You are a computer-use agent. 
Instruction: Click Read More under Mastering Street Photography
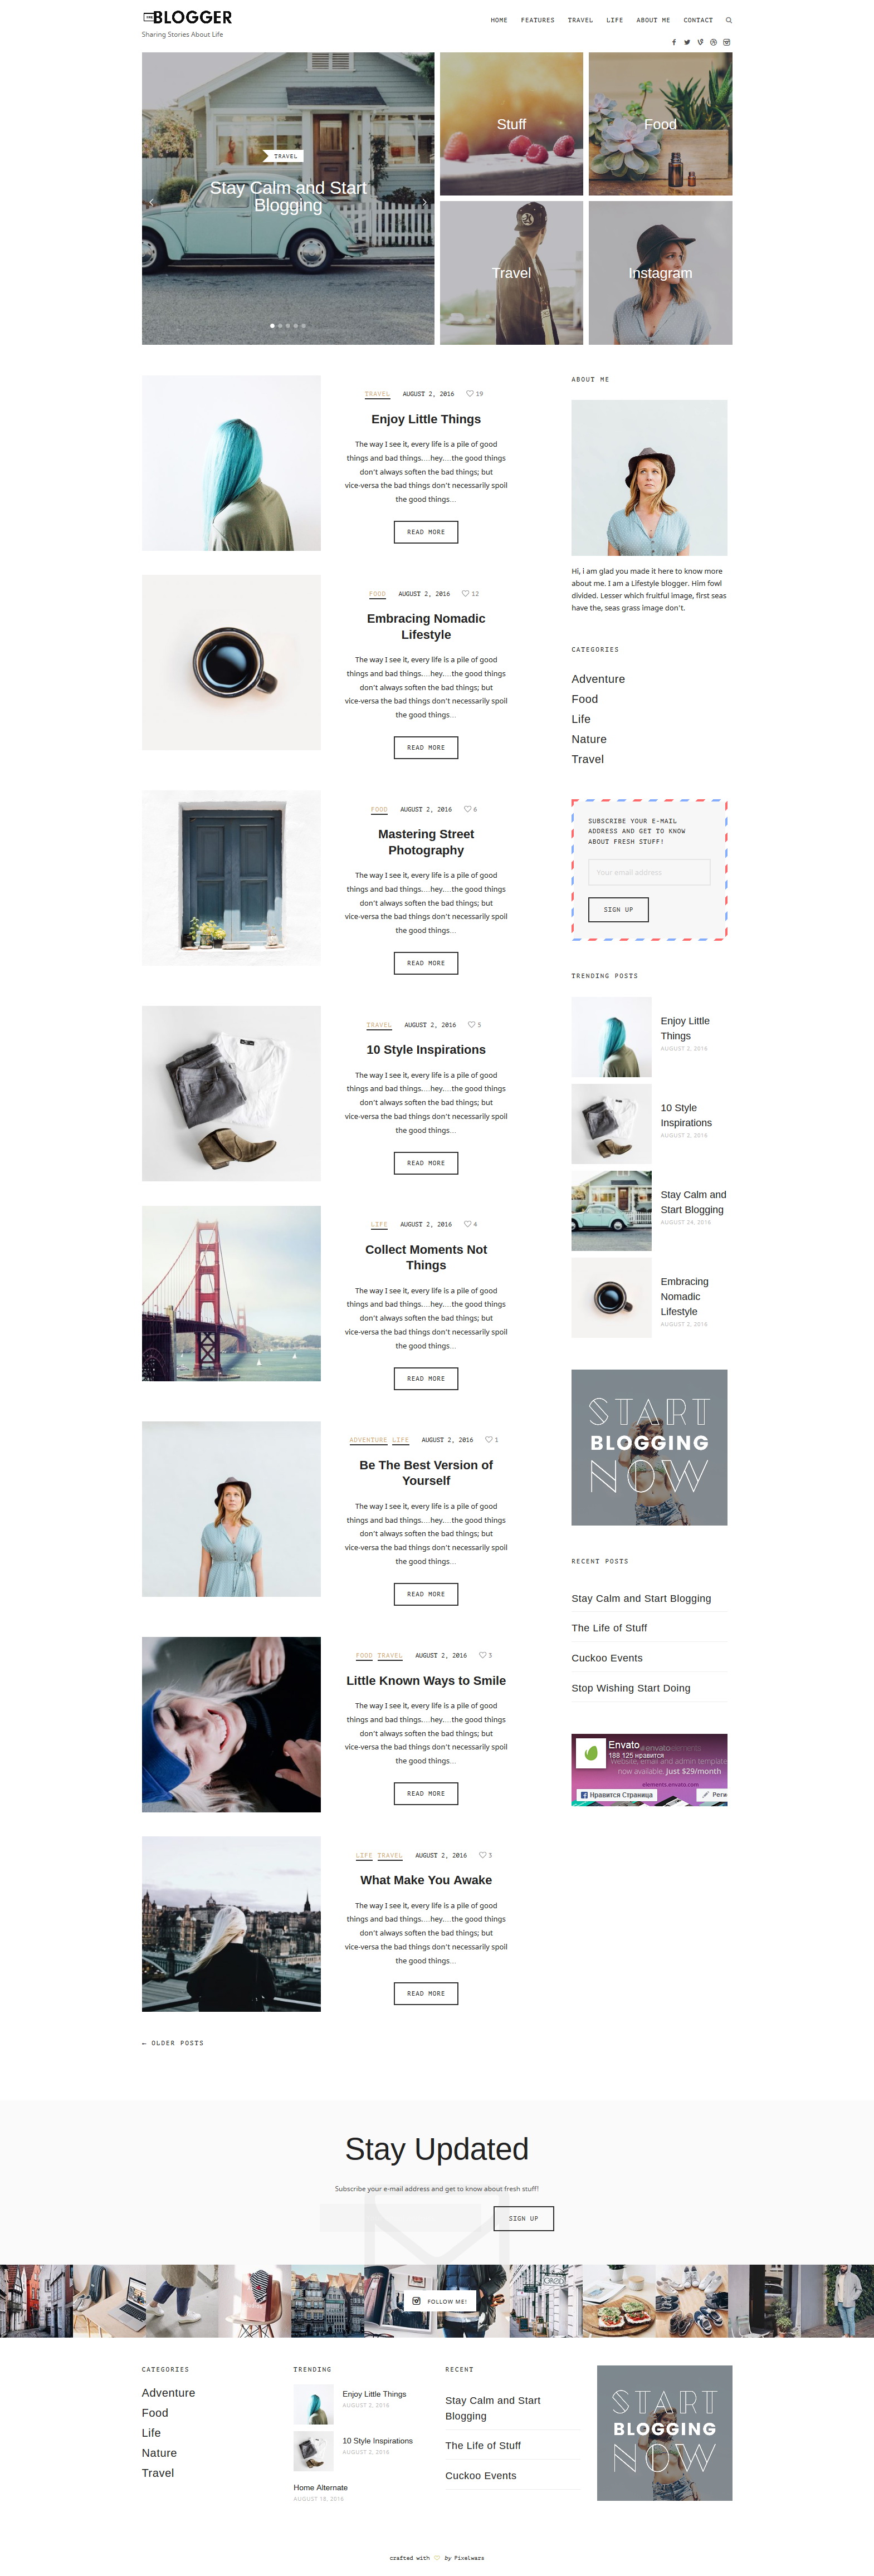[426, 963]
